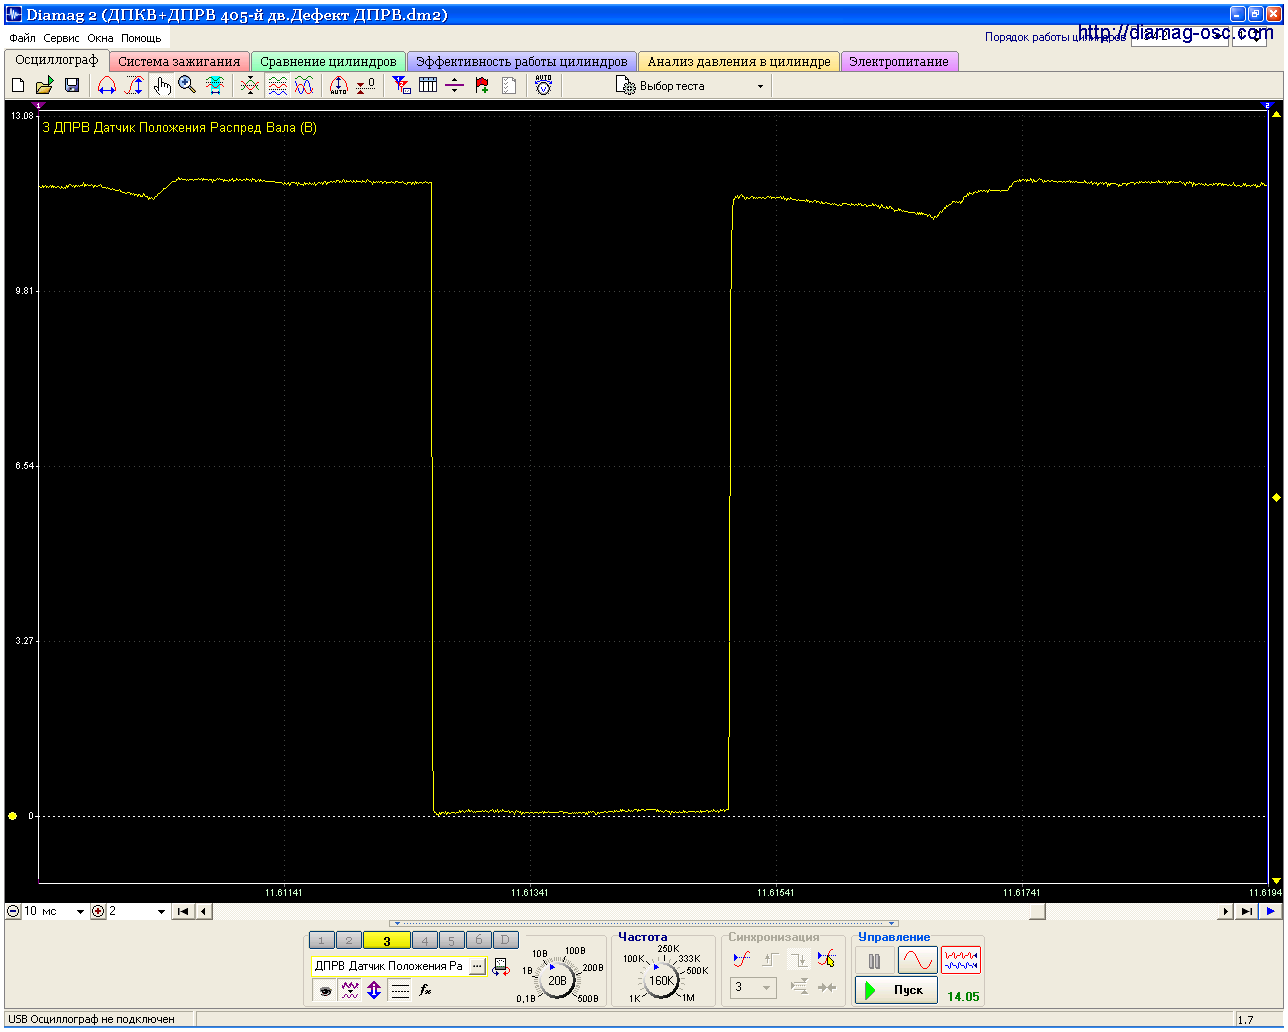Select the vertical measurement cursor tool

pos(134,86)
